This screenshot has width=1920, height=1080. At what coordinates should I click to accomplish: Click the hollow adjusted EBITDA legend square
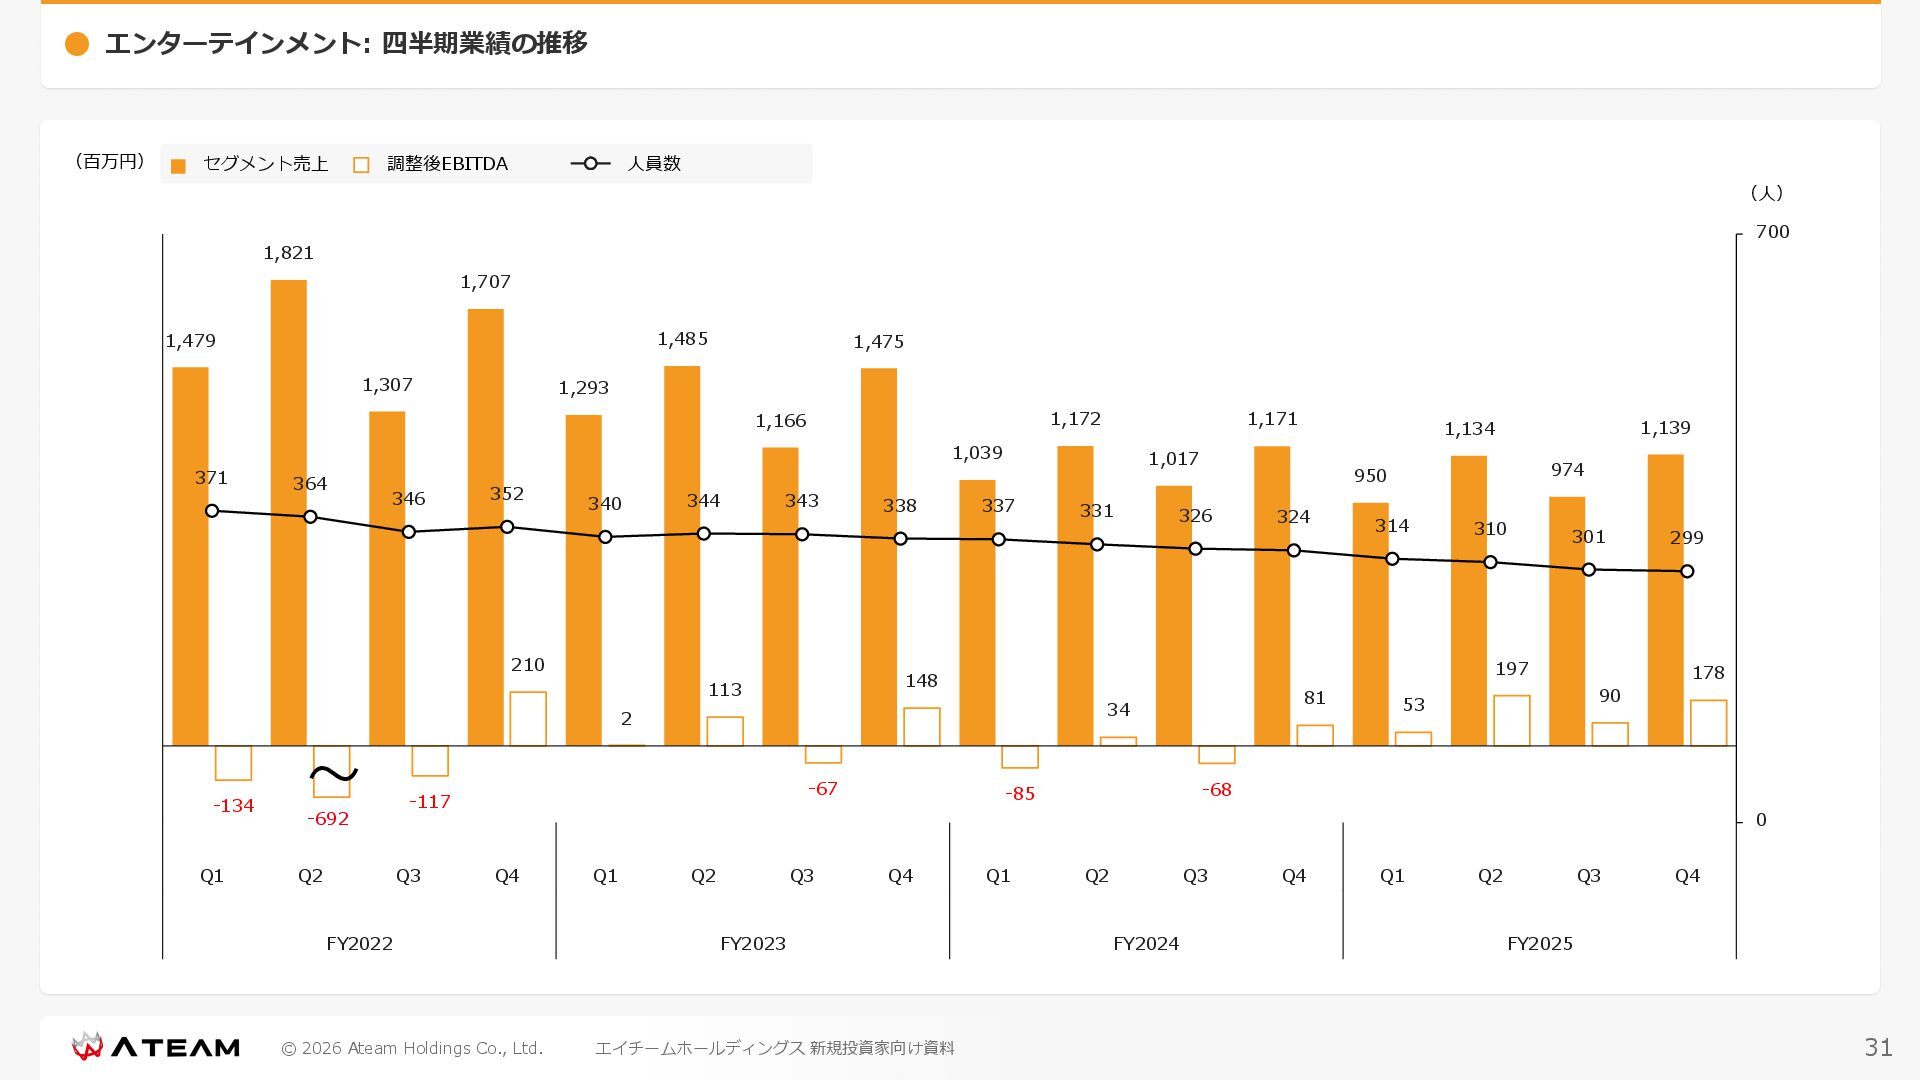pyautogui.click(x=361, y=166)
